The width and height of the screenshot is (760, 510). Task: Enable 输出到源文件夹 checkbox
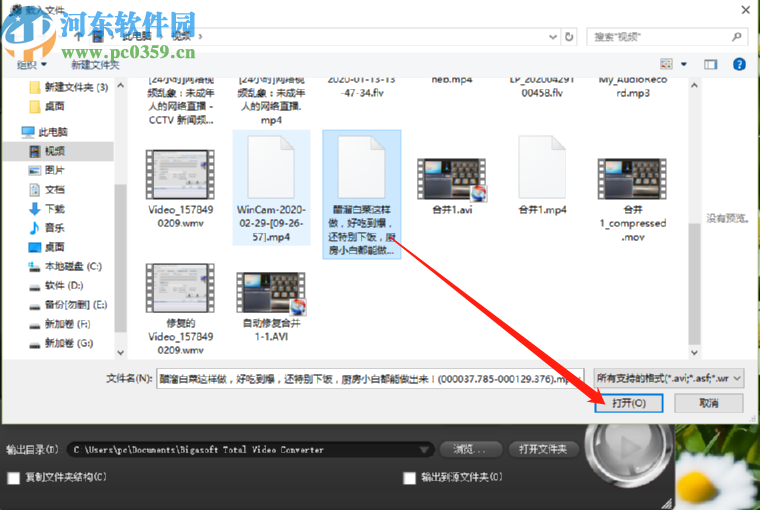coord(410,478)
